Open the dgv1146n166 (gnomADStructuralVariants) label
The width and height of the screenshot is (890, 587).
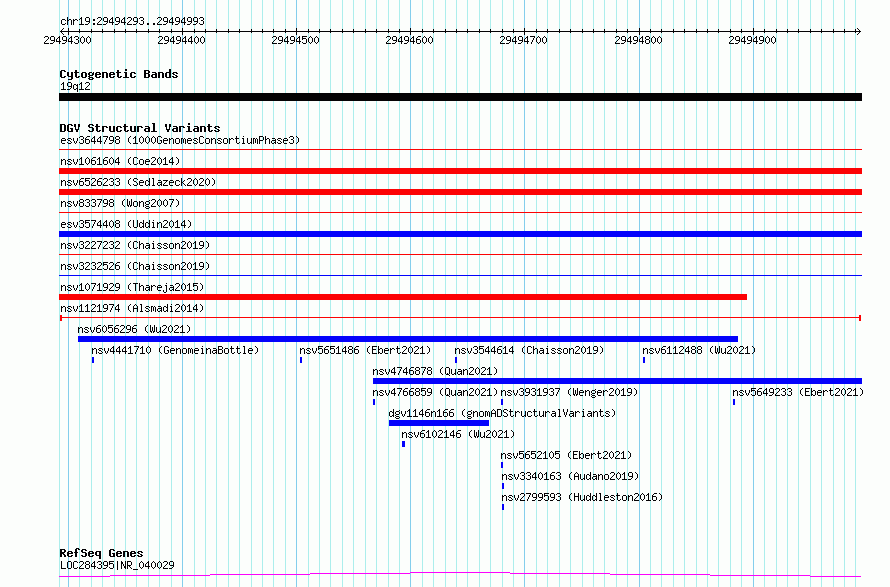pos(502,413)
